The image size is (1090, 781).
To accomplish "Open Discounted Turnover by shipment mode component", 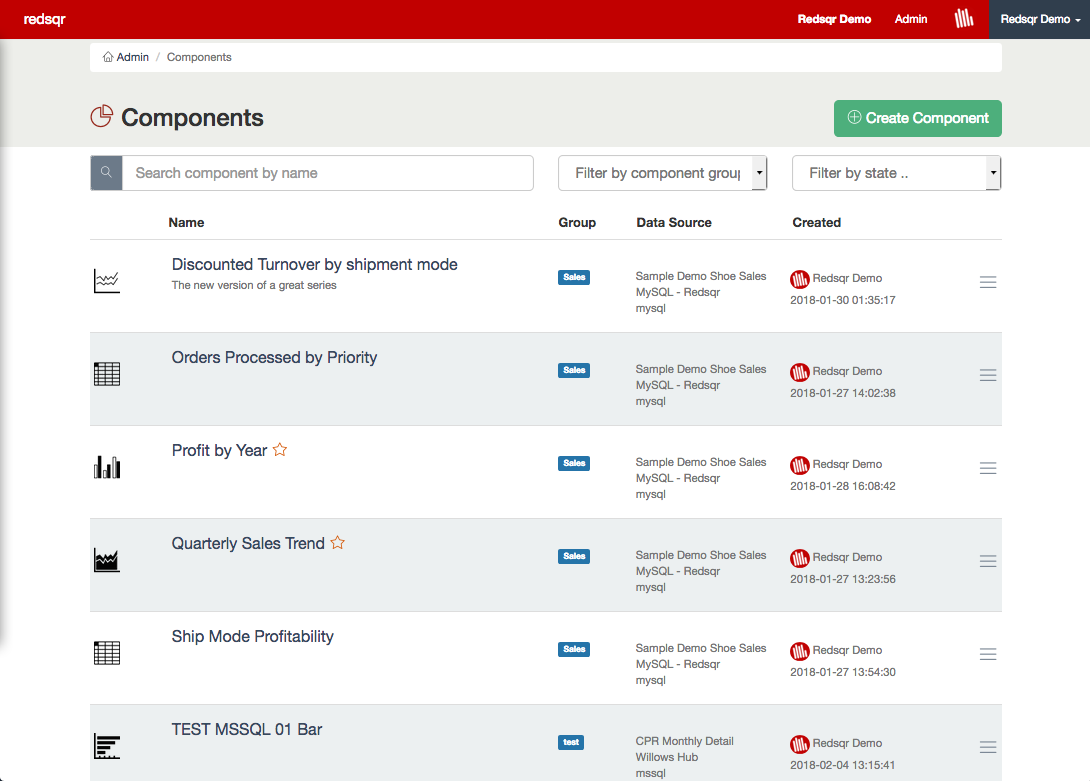I will coord(314,264).
